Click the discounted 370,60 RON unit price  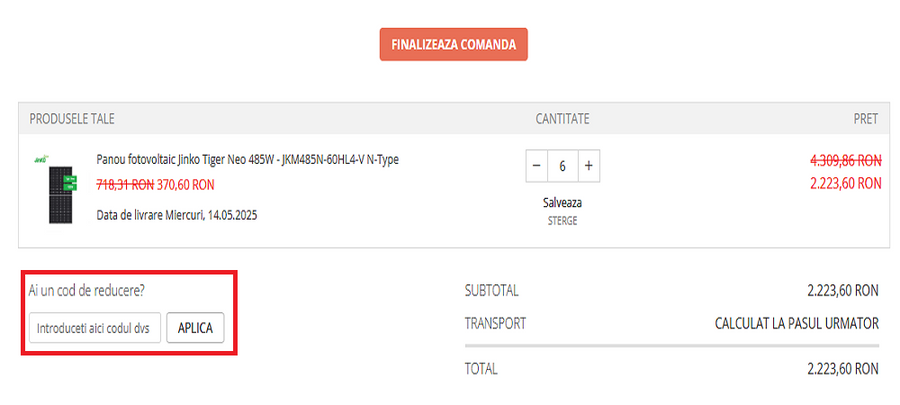[186, 185]
